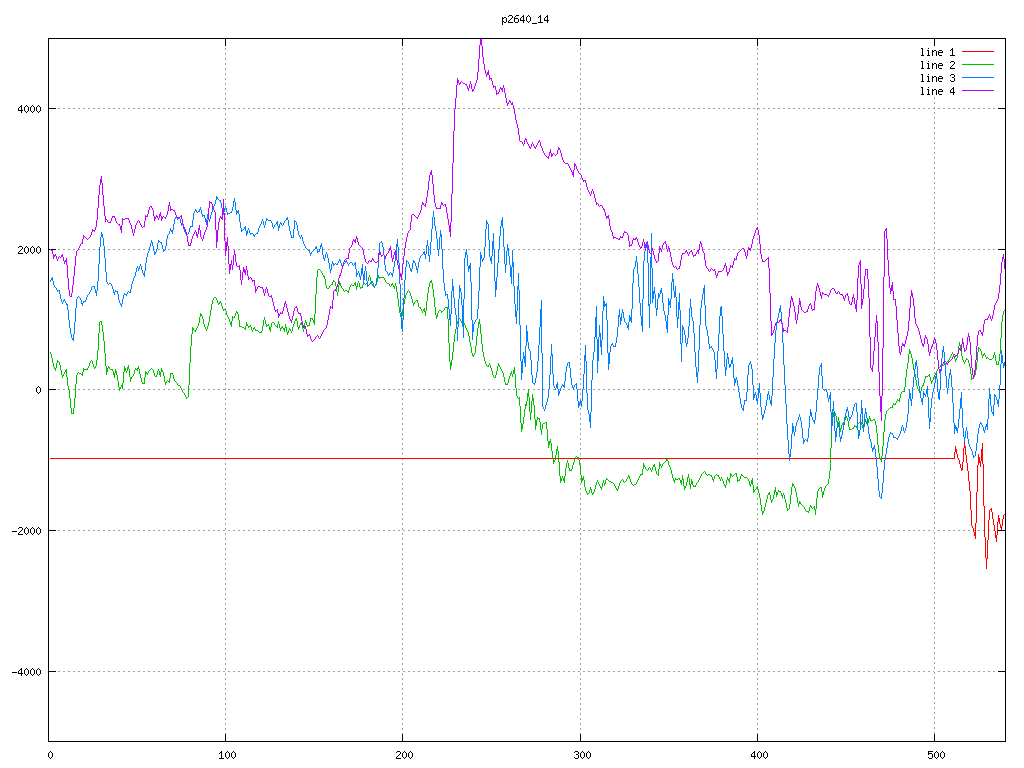Viewport: 1024px width, 768px height.
Task: Select the "line 1" legend label
Action: tap(937, 52)
